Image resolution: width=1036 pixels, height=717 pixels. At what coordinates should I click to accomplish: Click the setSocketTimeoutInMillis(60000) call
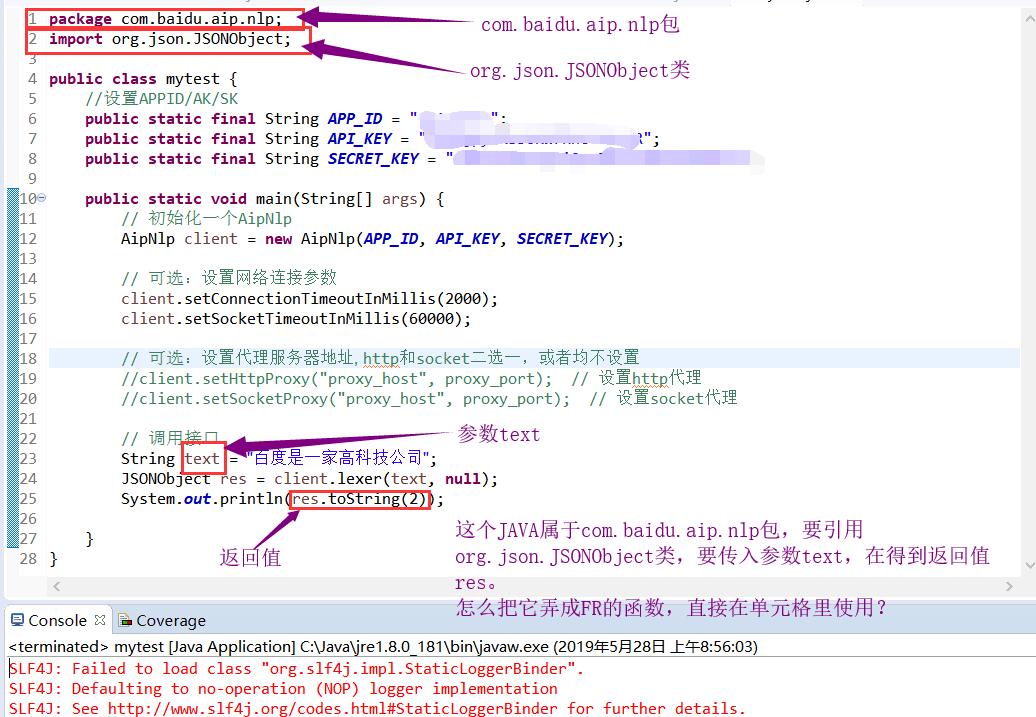pyautogui.click(x=296, y=319)
